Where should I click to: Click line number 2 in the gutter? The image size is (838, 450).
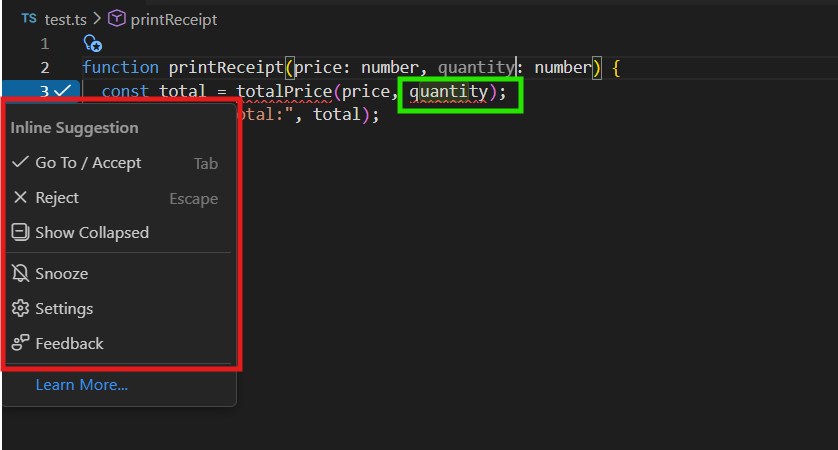45,67
